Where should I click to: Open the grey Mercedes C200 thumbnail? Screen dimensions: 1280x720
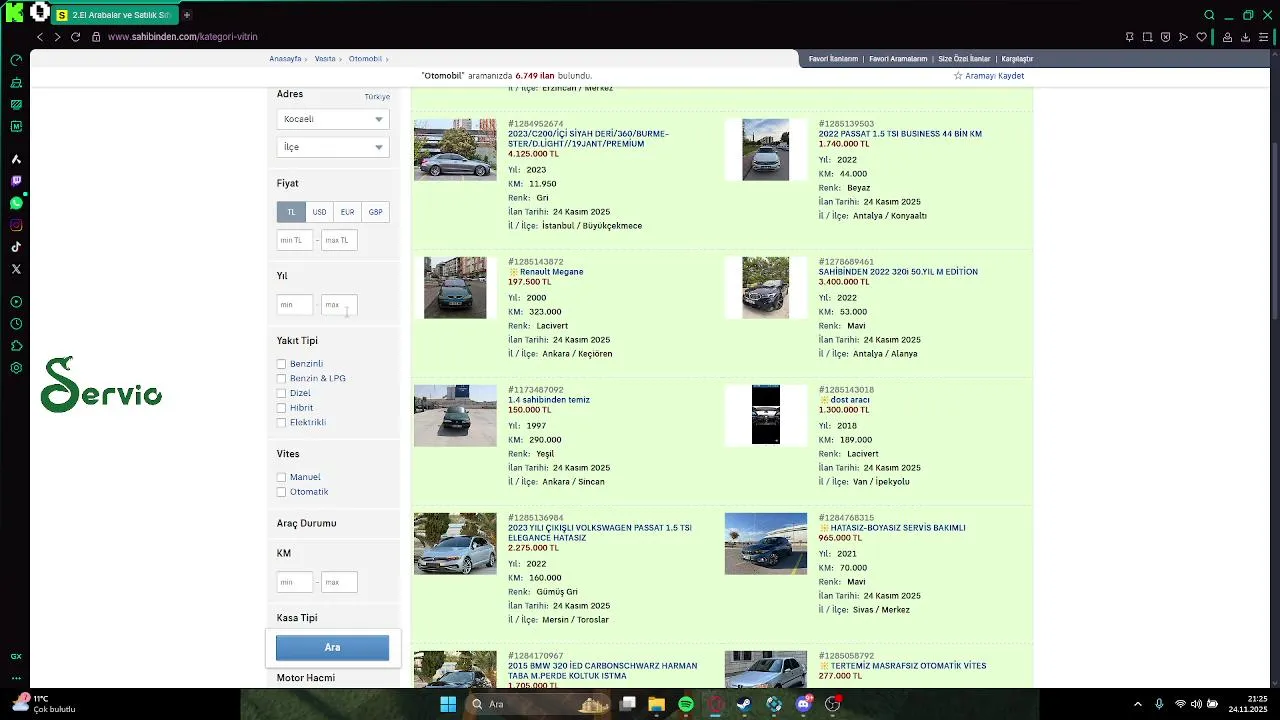(455, 150)
